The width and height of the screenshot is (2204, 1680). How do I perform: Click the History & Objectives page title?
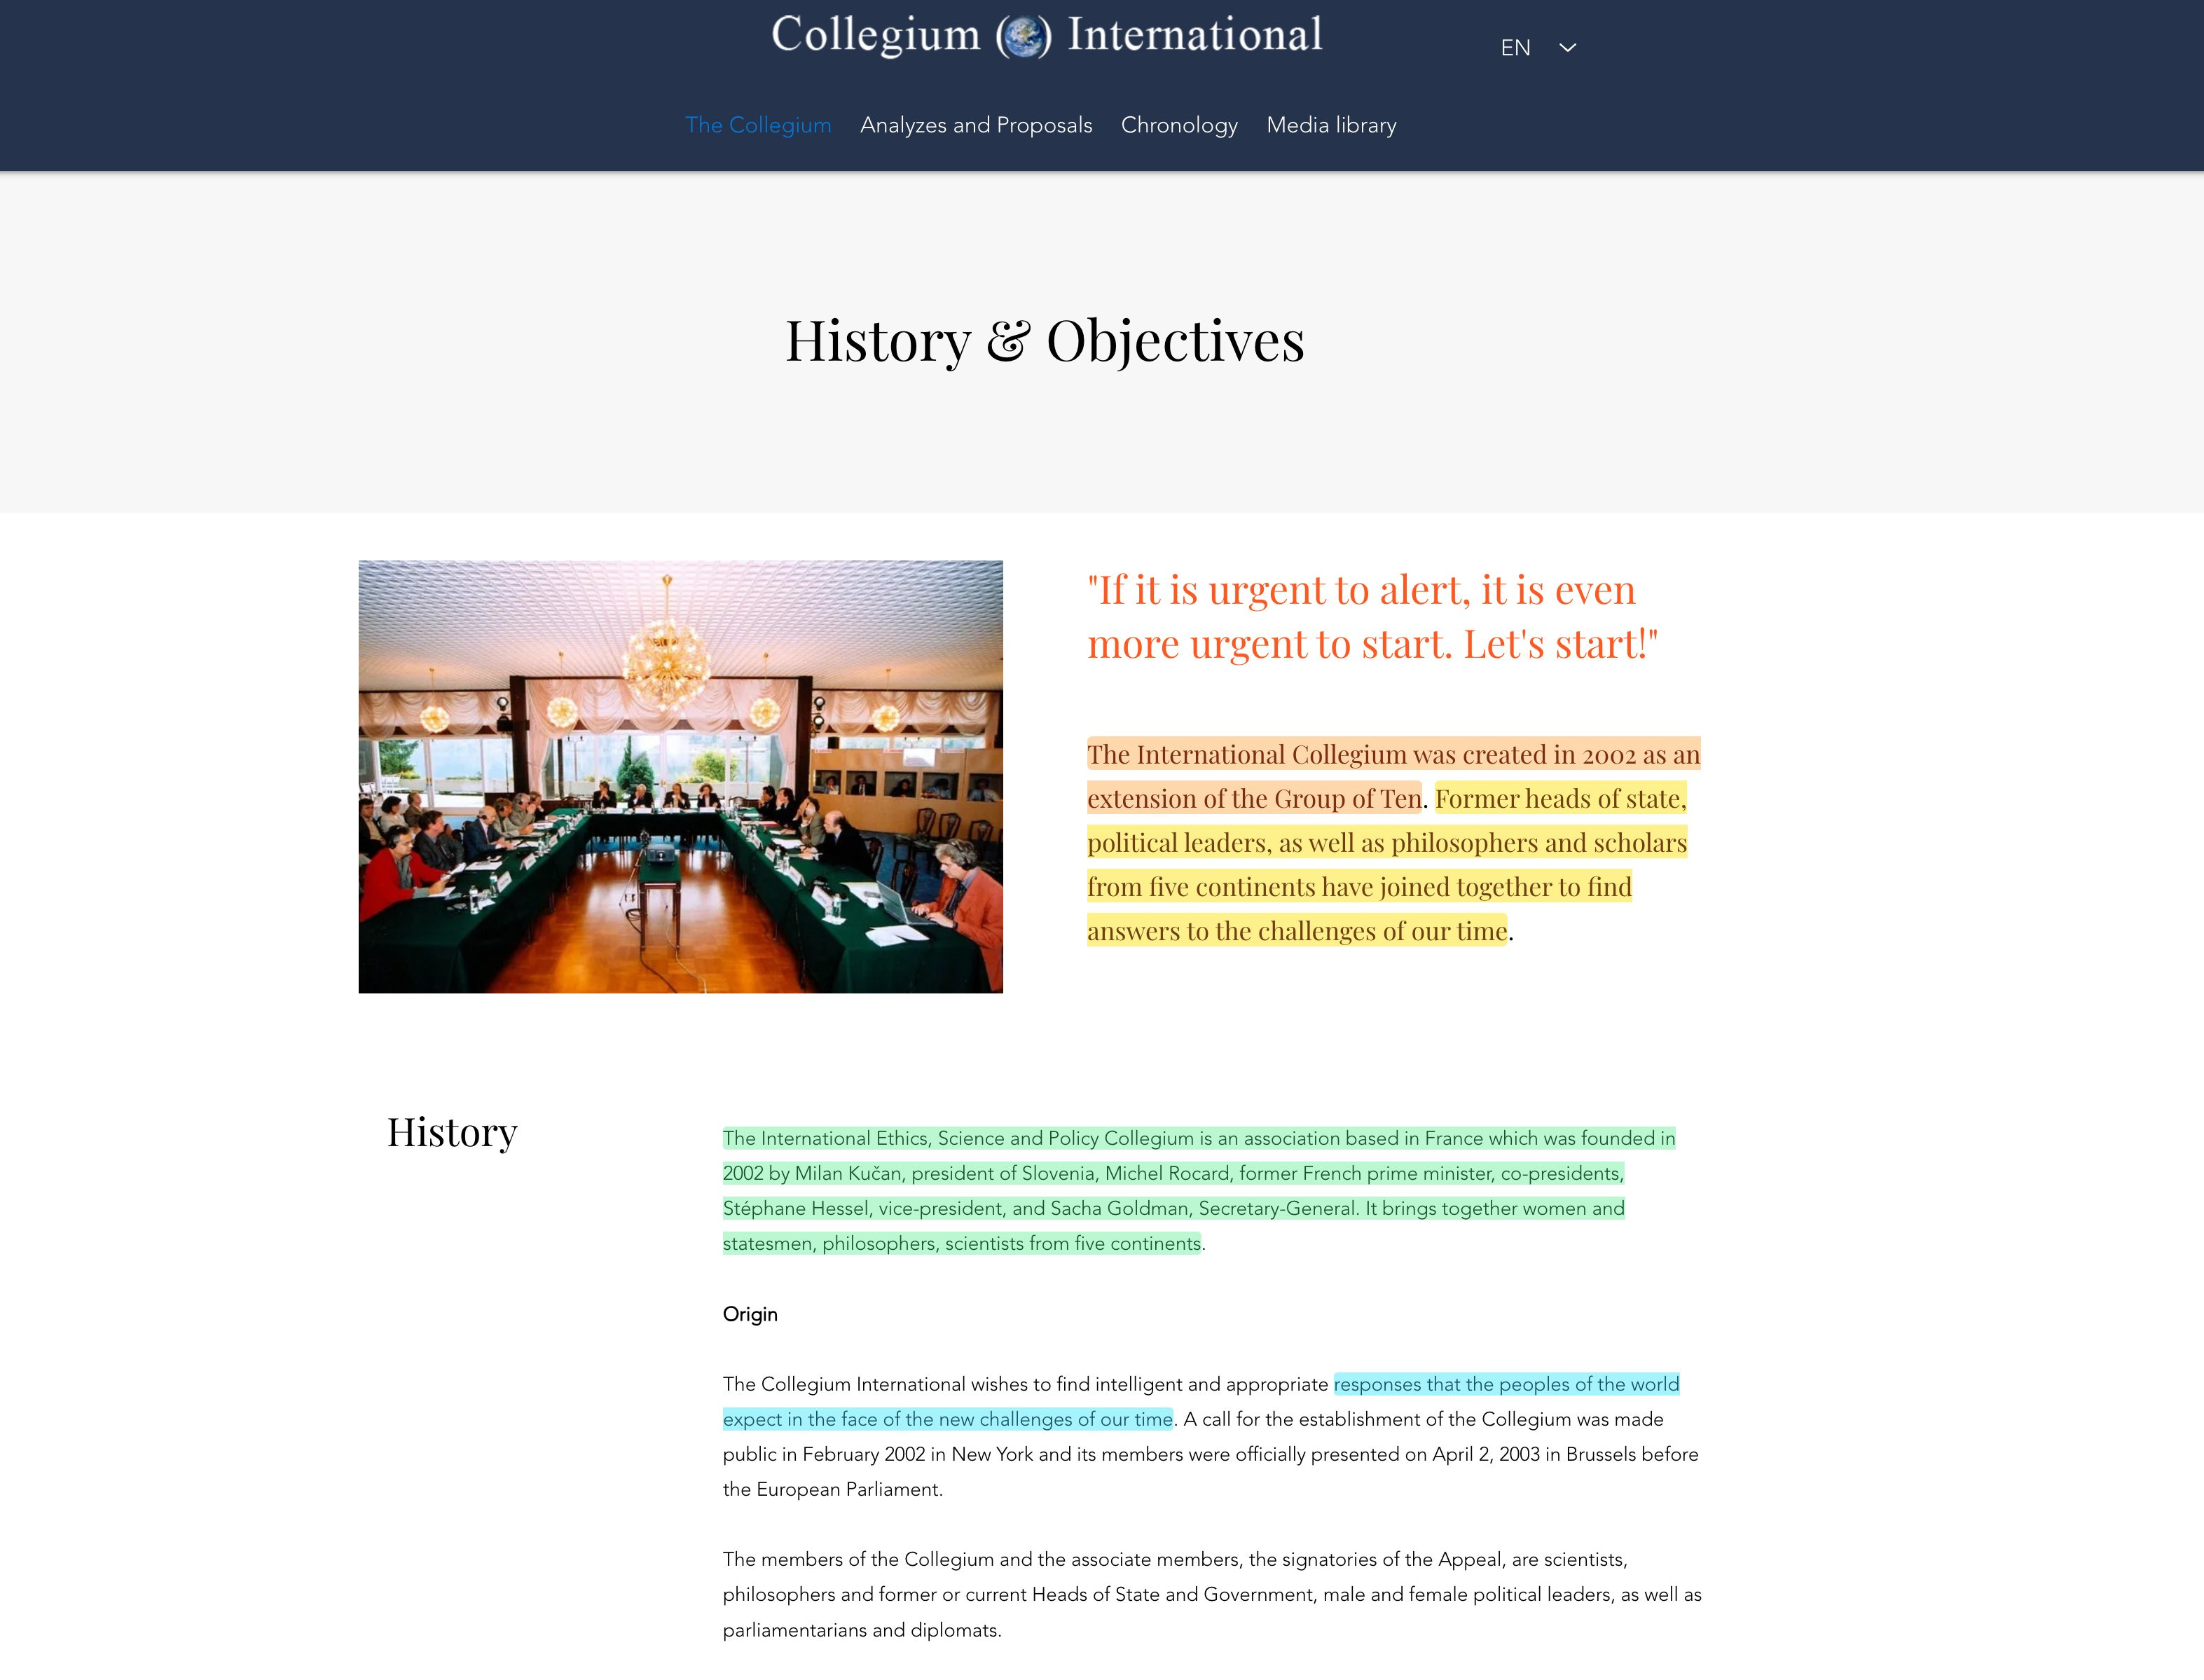pyautogui.click(x=1045, y=341)
